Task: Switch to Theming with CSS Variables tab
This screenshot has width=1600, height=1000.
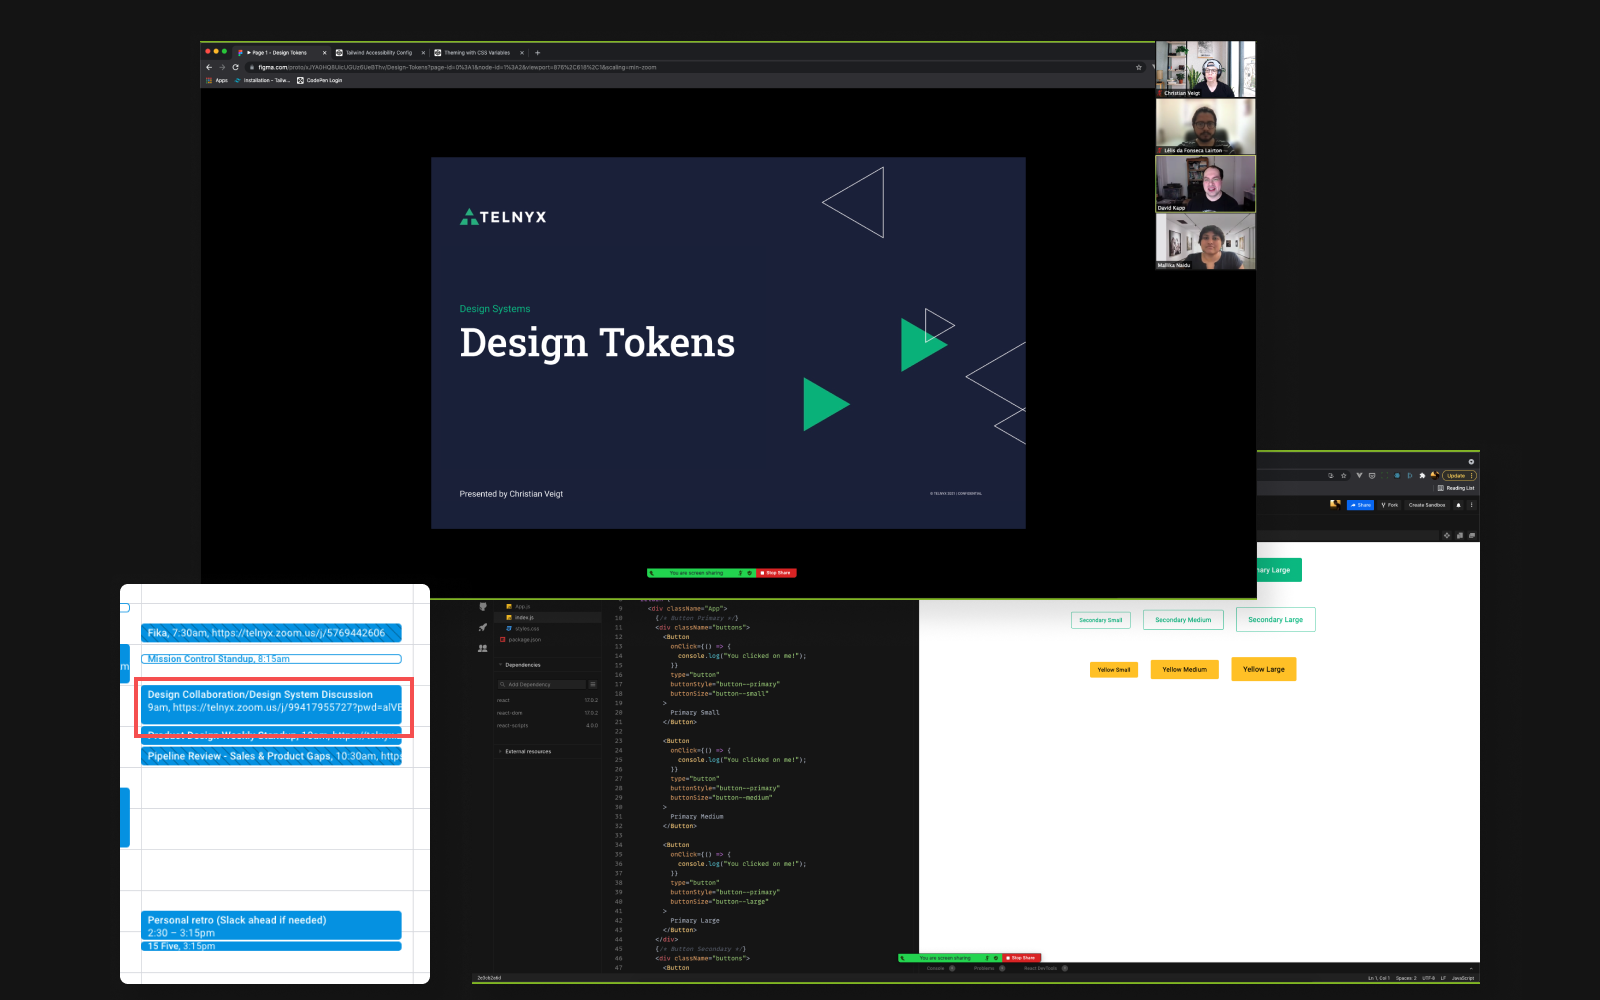Action: click(x=479, y=52)
